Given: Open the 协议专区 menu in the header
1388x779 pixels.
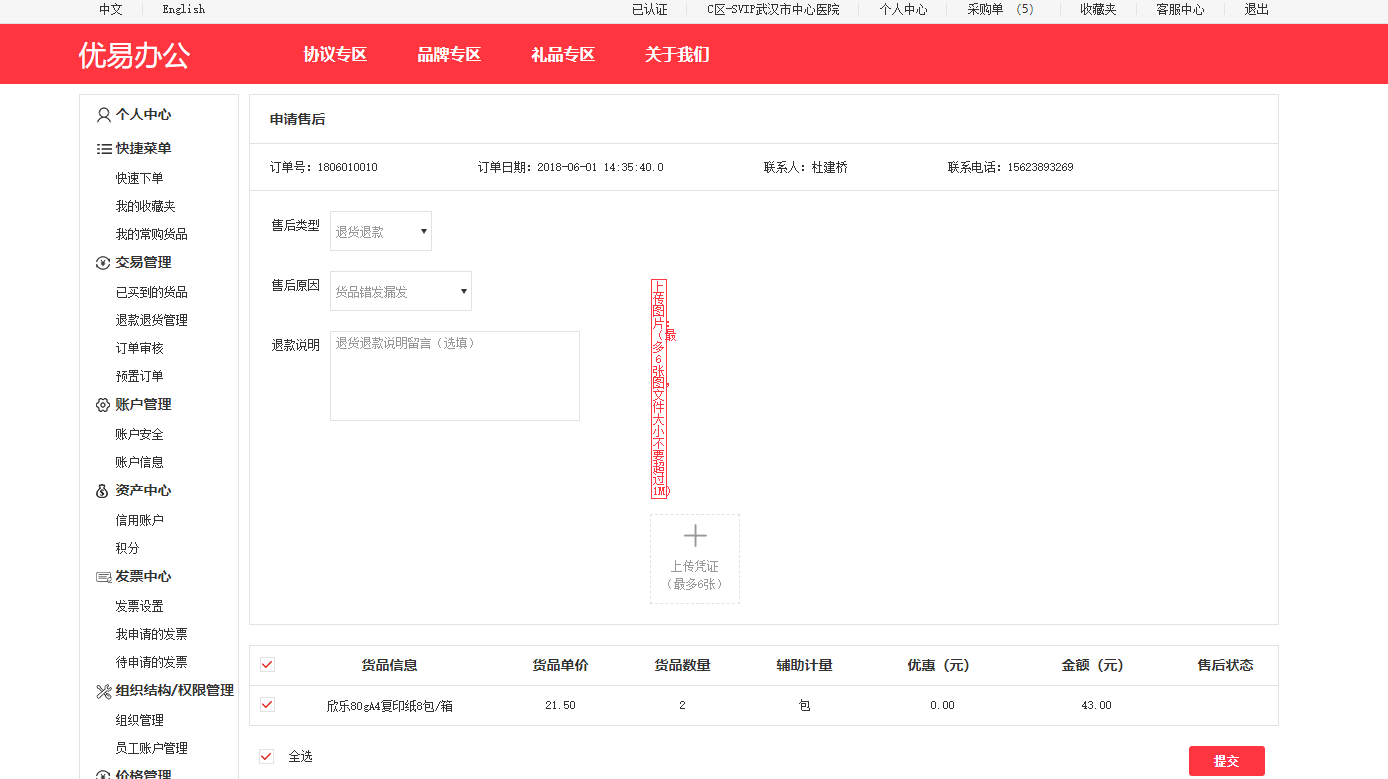Looking at the screenshot, I should (x=335, y=54).
